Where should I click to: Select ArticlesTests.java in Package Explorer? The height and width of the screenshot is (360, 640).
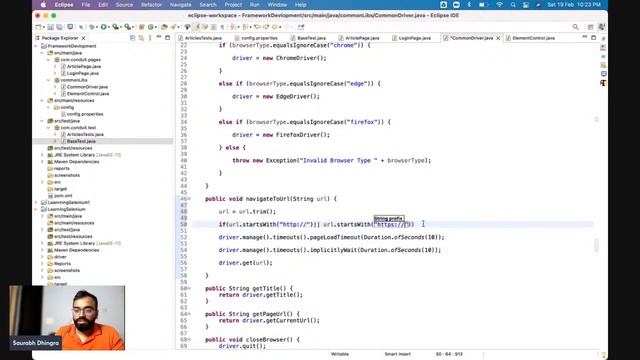click(x=85, y=134)
